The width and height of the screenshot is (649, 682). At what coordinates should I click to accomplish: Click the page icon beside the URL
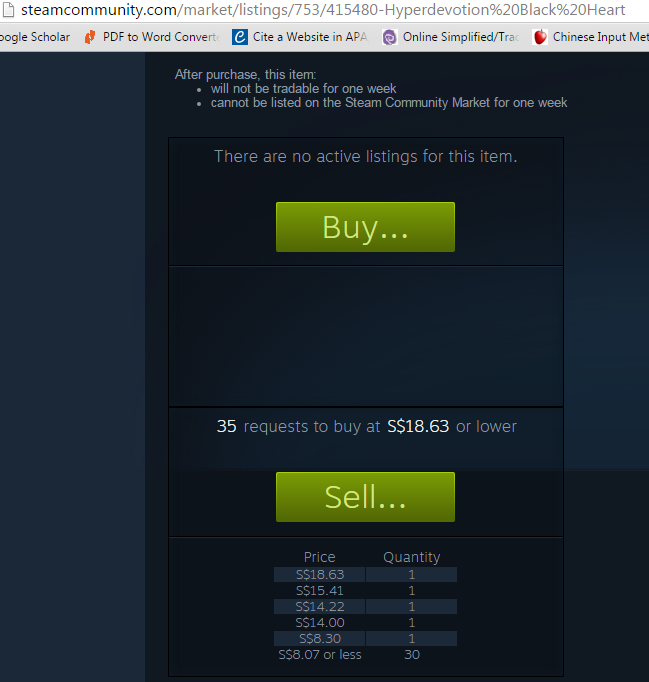pos(8,10)
